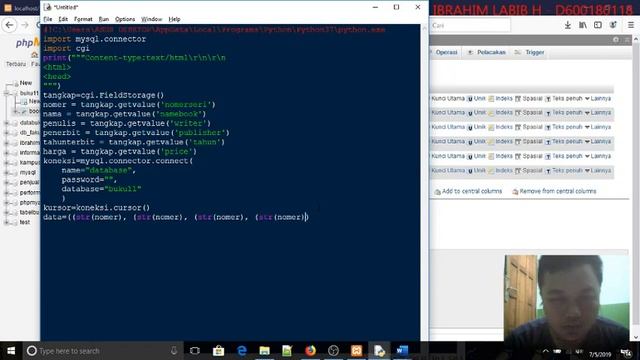The width and height of the screenshot is (640, 360).
Task: Open the File menu in IDLE
Action: [48, 19]
